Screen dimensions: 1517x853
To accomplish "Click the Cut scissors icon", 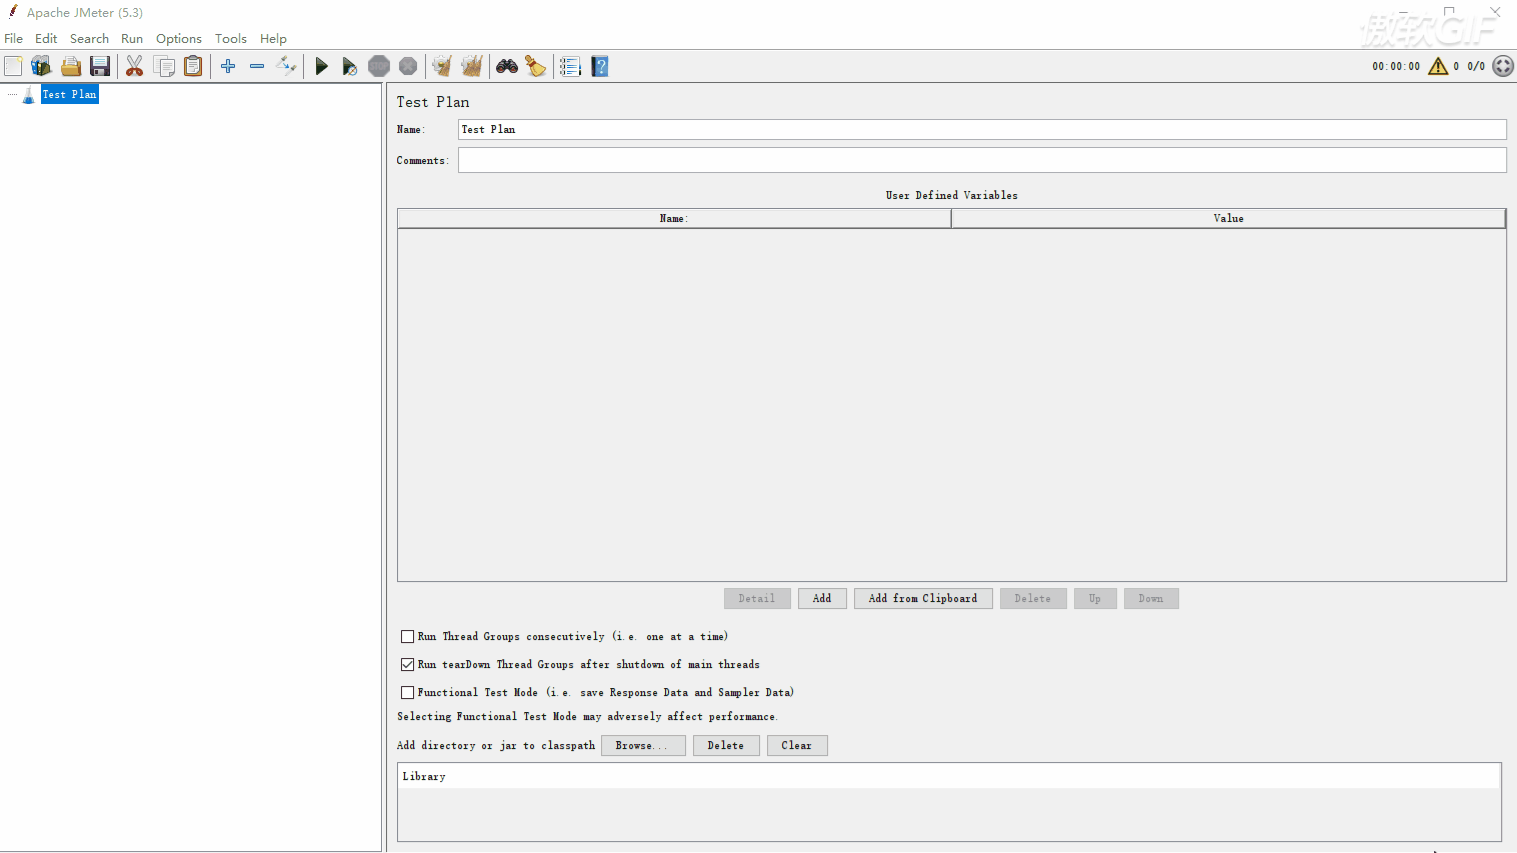I will [x=134, y=66].
